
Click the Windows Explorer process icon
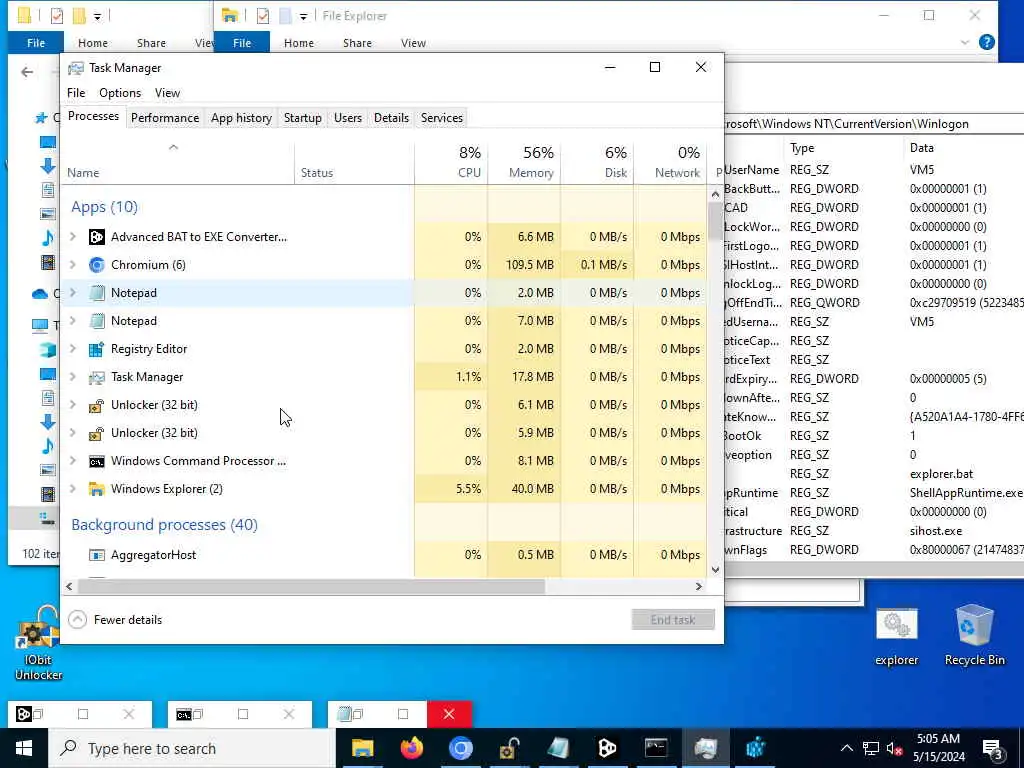coord(97,489)
